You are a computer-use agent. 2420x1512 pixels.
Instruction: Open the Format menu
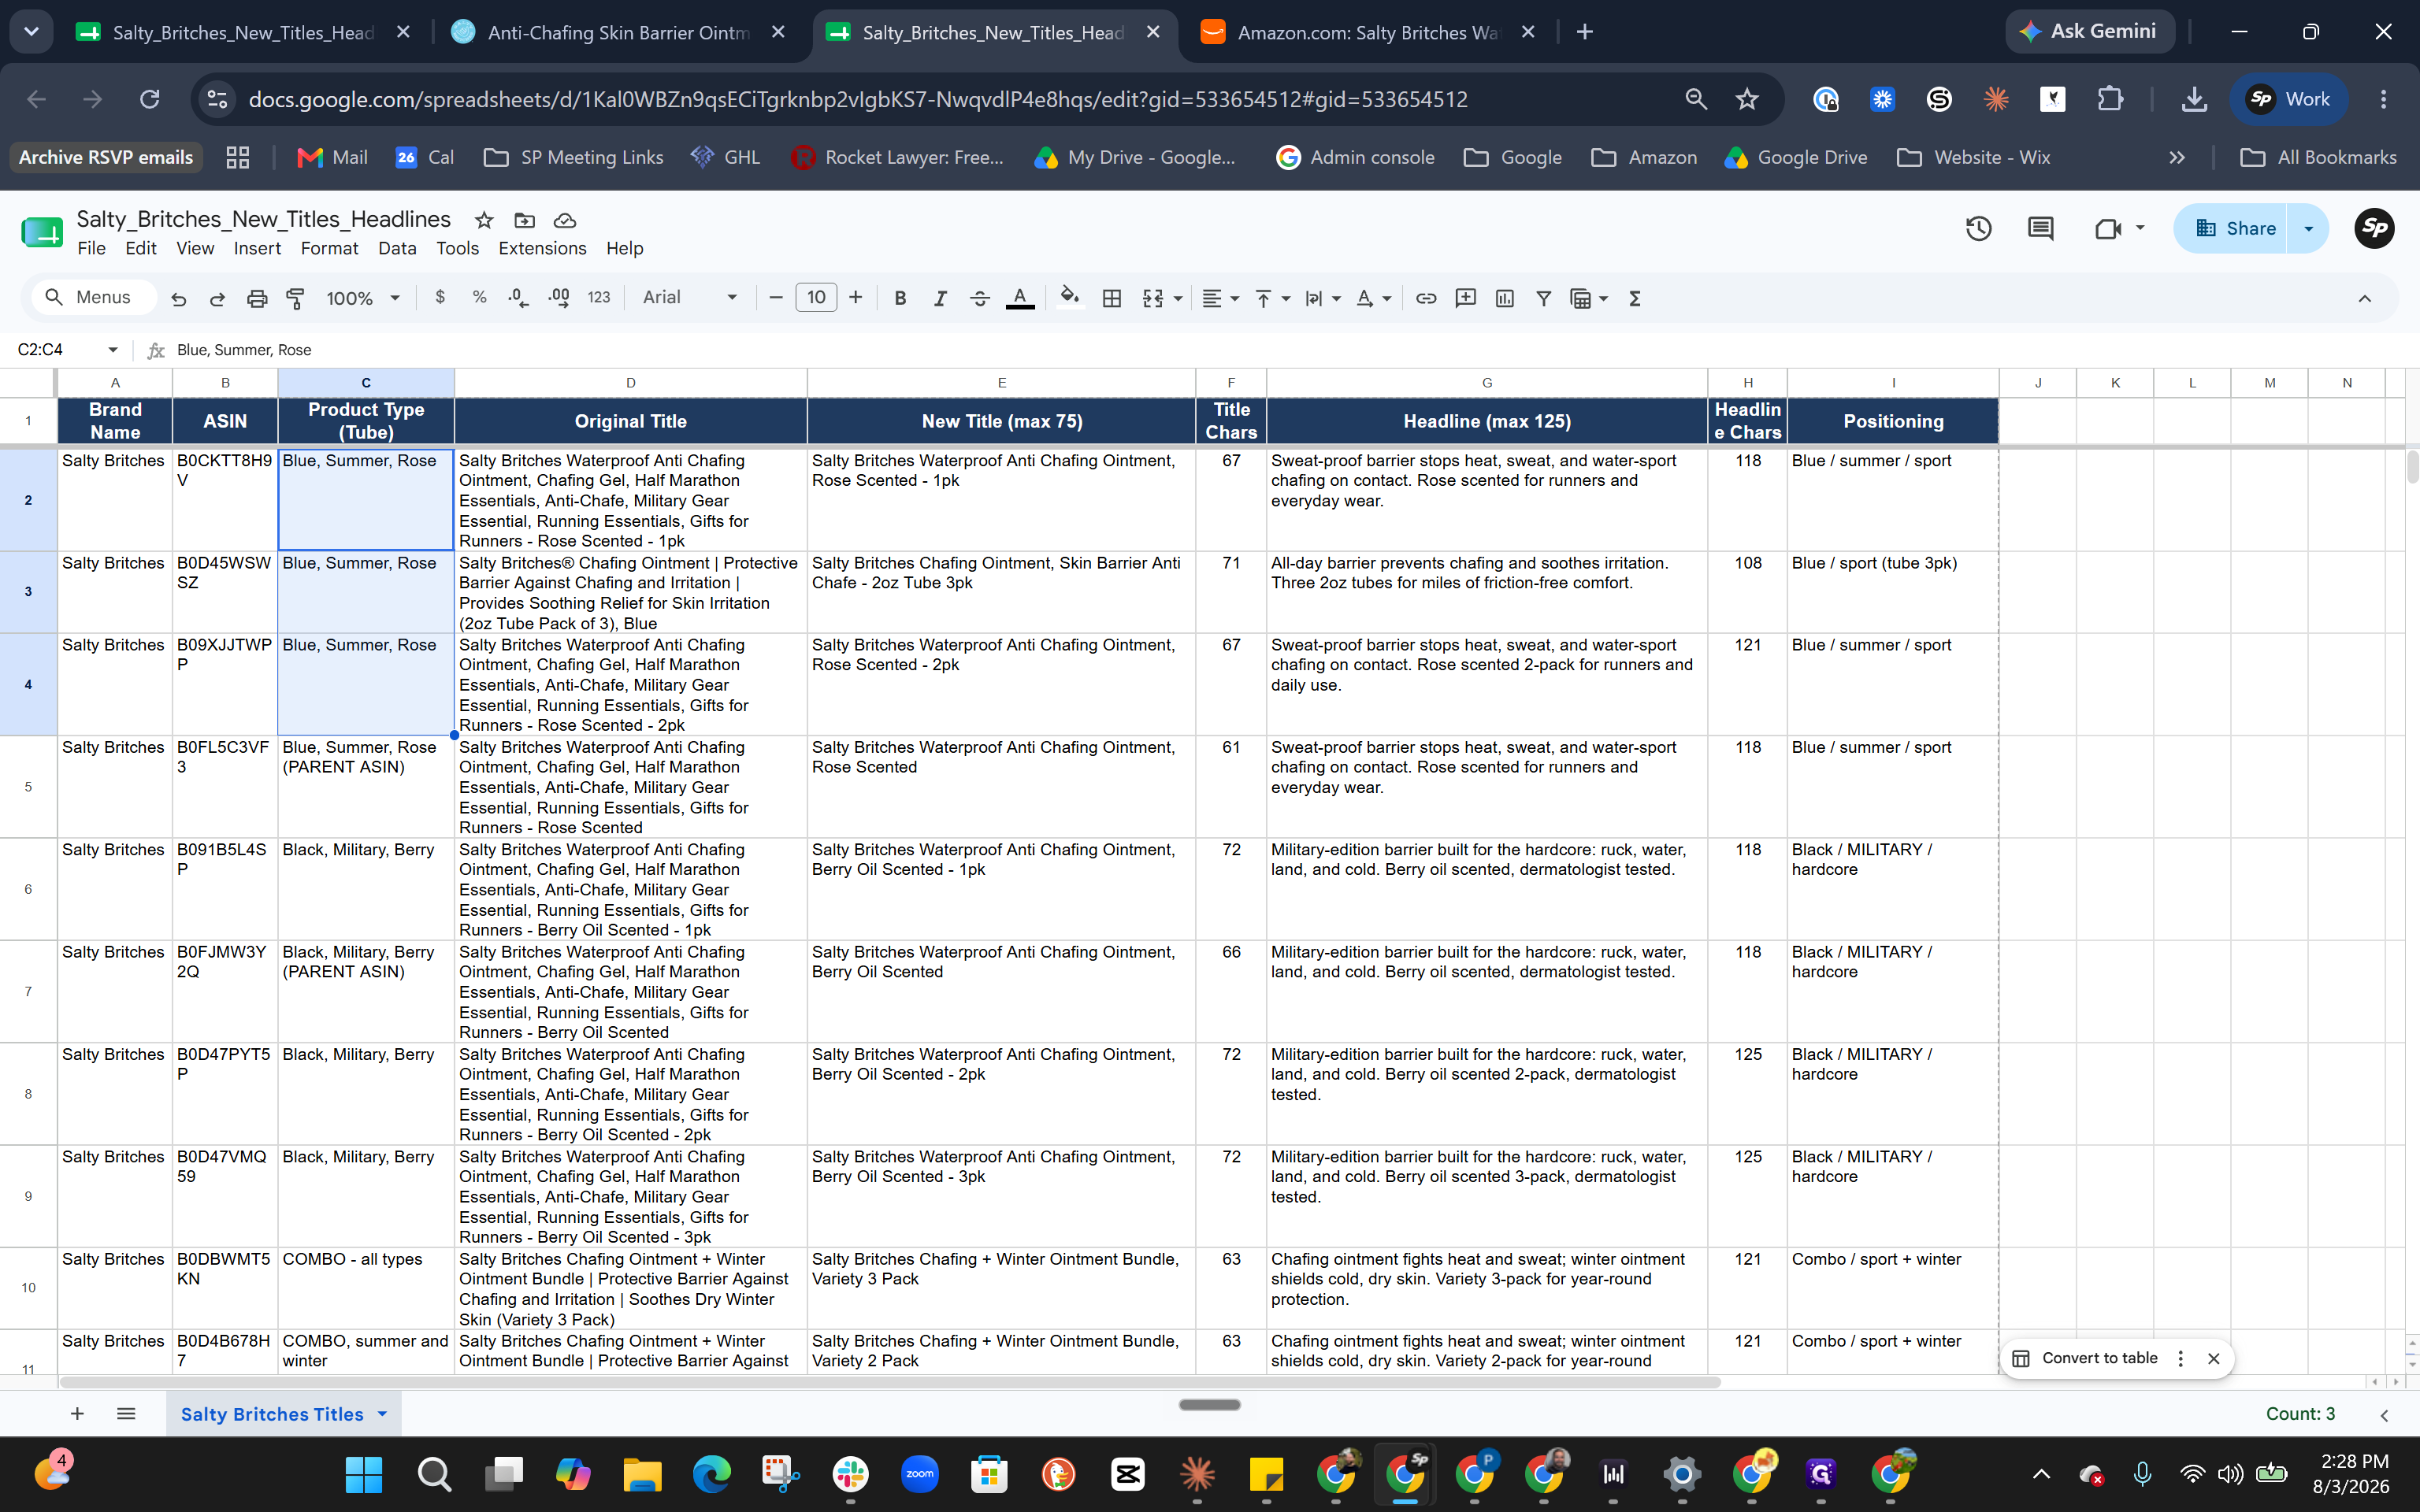point(329,248)
